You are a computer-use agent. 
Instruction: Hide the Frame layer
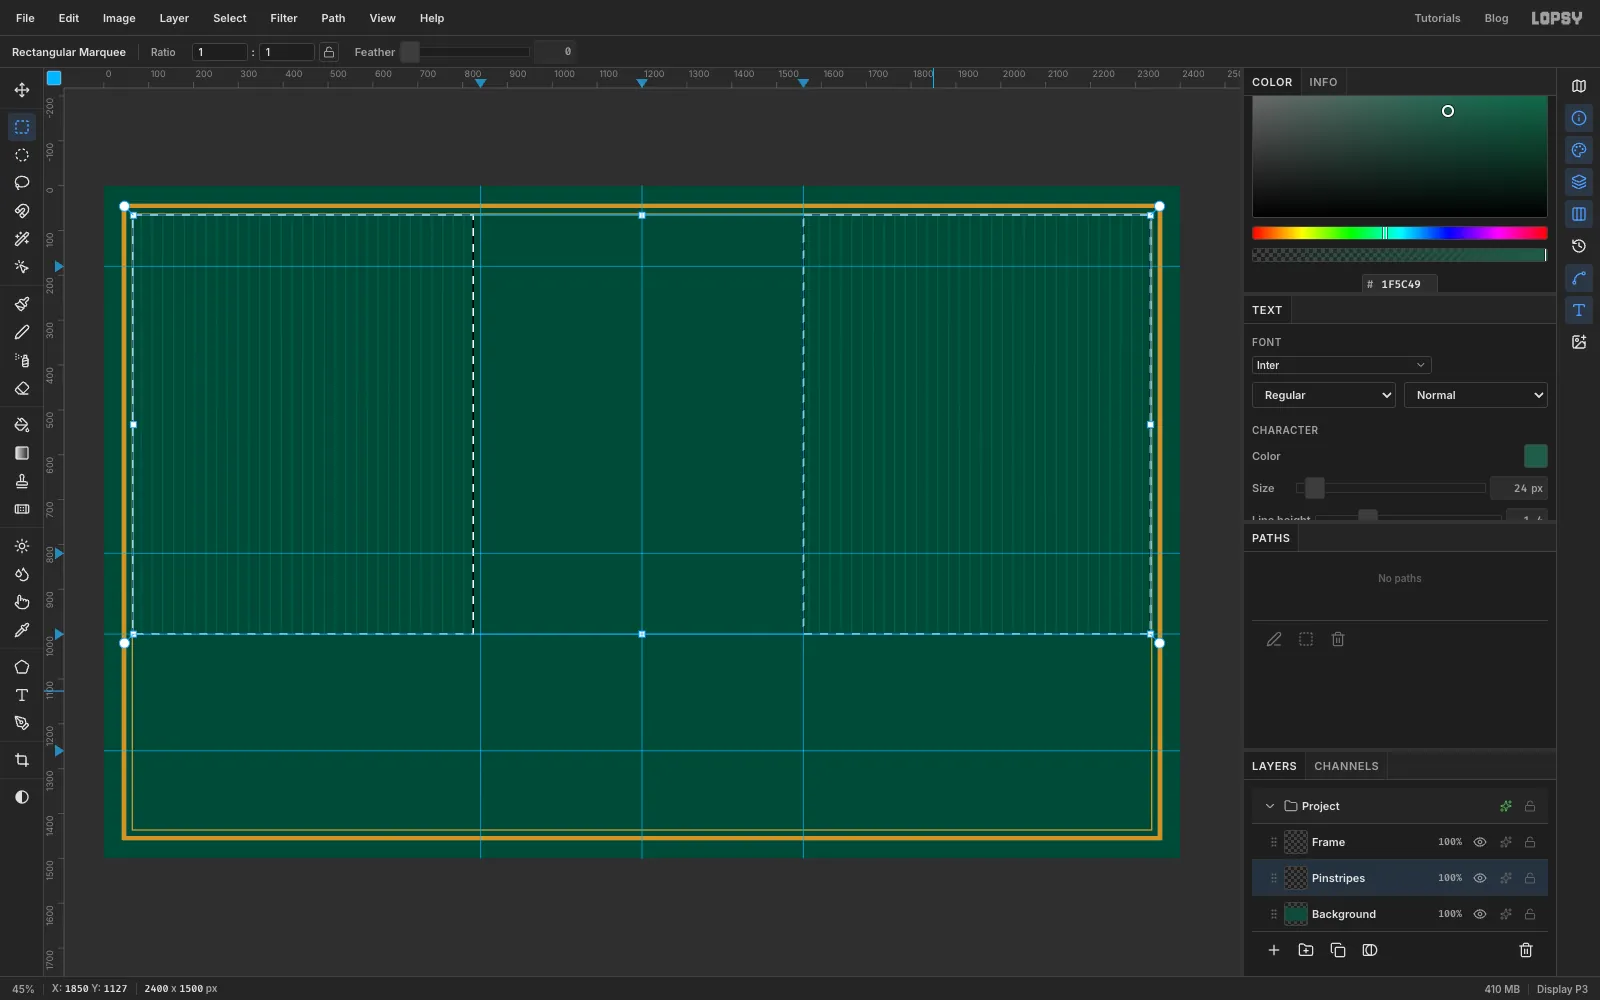pyautogui.click(x=1480, y=842)
